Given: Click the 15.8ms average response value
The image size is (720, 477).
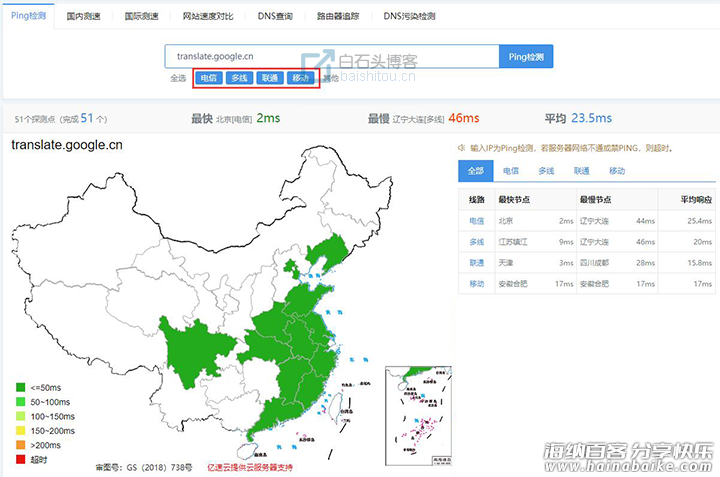Looking at the screenshot, I should (700, 263).
